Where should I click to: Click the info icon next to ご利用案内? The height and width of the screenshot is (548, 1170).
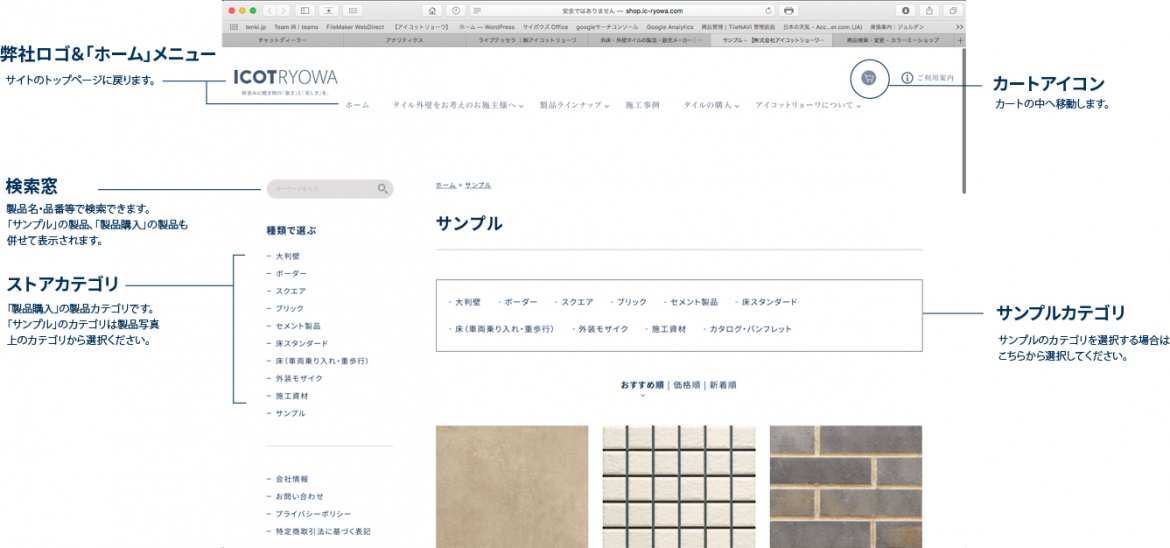tap(907, 78)
